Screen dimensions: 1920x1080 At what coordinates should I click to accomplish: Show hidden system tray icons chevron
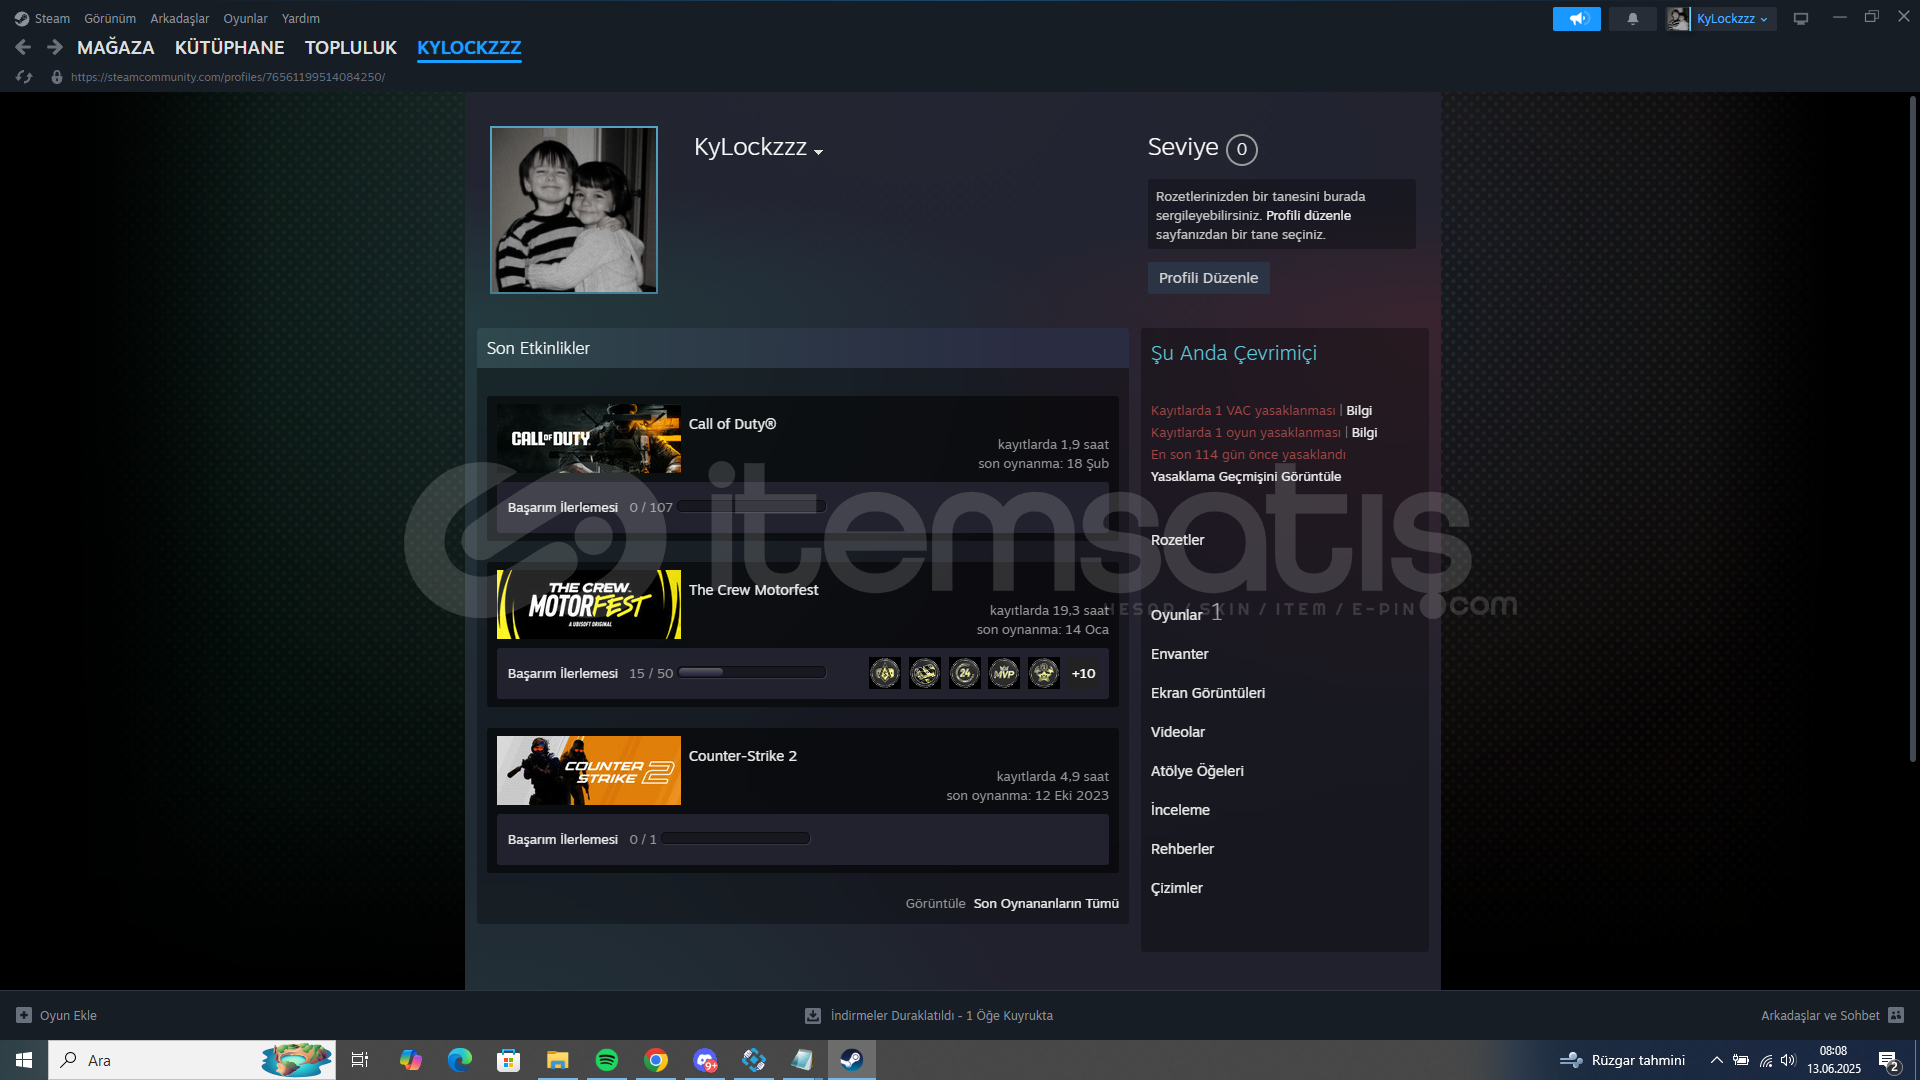(1716, 1060)
